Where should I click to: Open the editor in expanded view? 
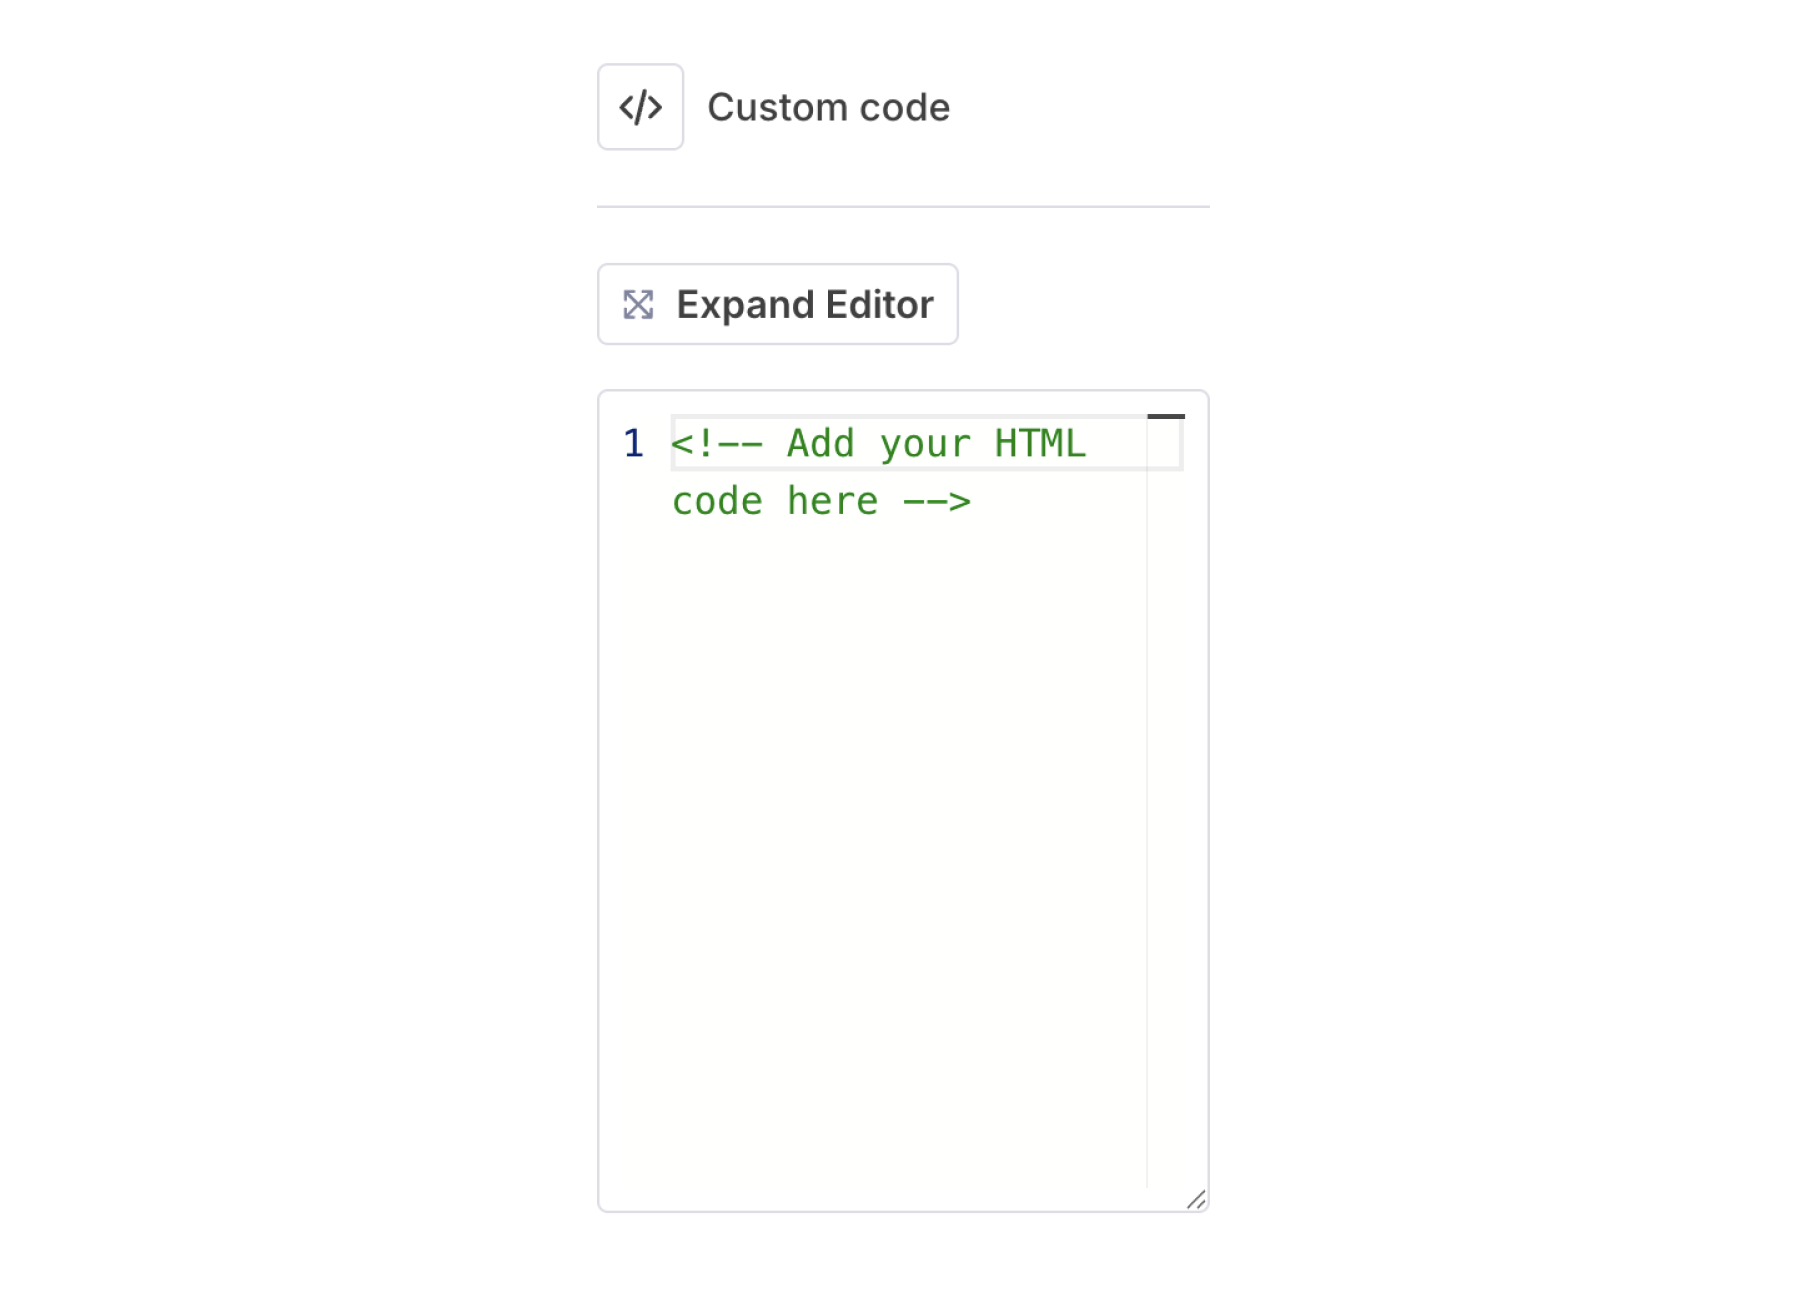(777, 303)
